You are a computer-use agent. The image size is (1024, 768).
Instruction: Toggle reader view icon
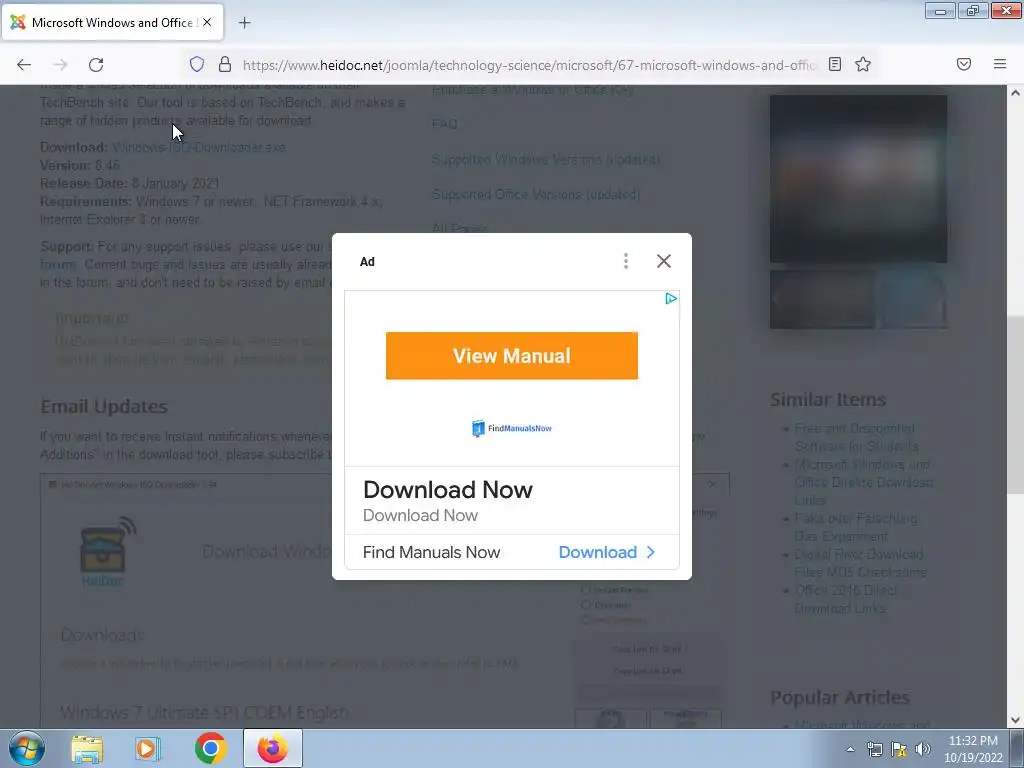pyautogui.click(x=835, y=64)
